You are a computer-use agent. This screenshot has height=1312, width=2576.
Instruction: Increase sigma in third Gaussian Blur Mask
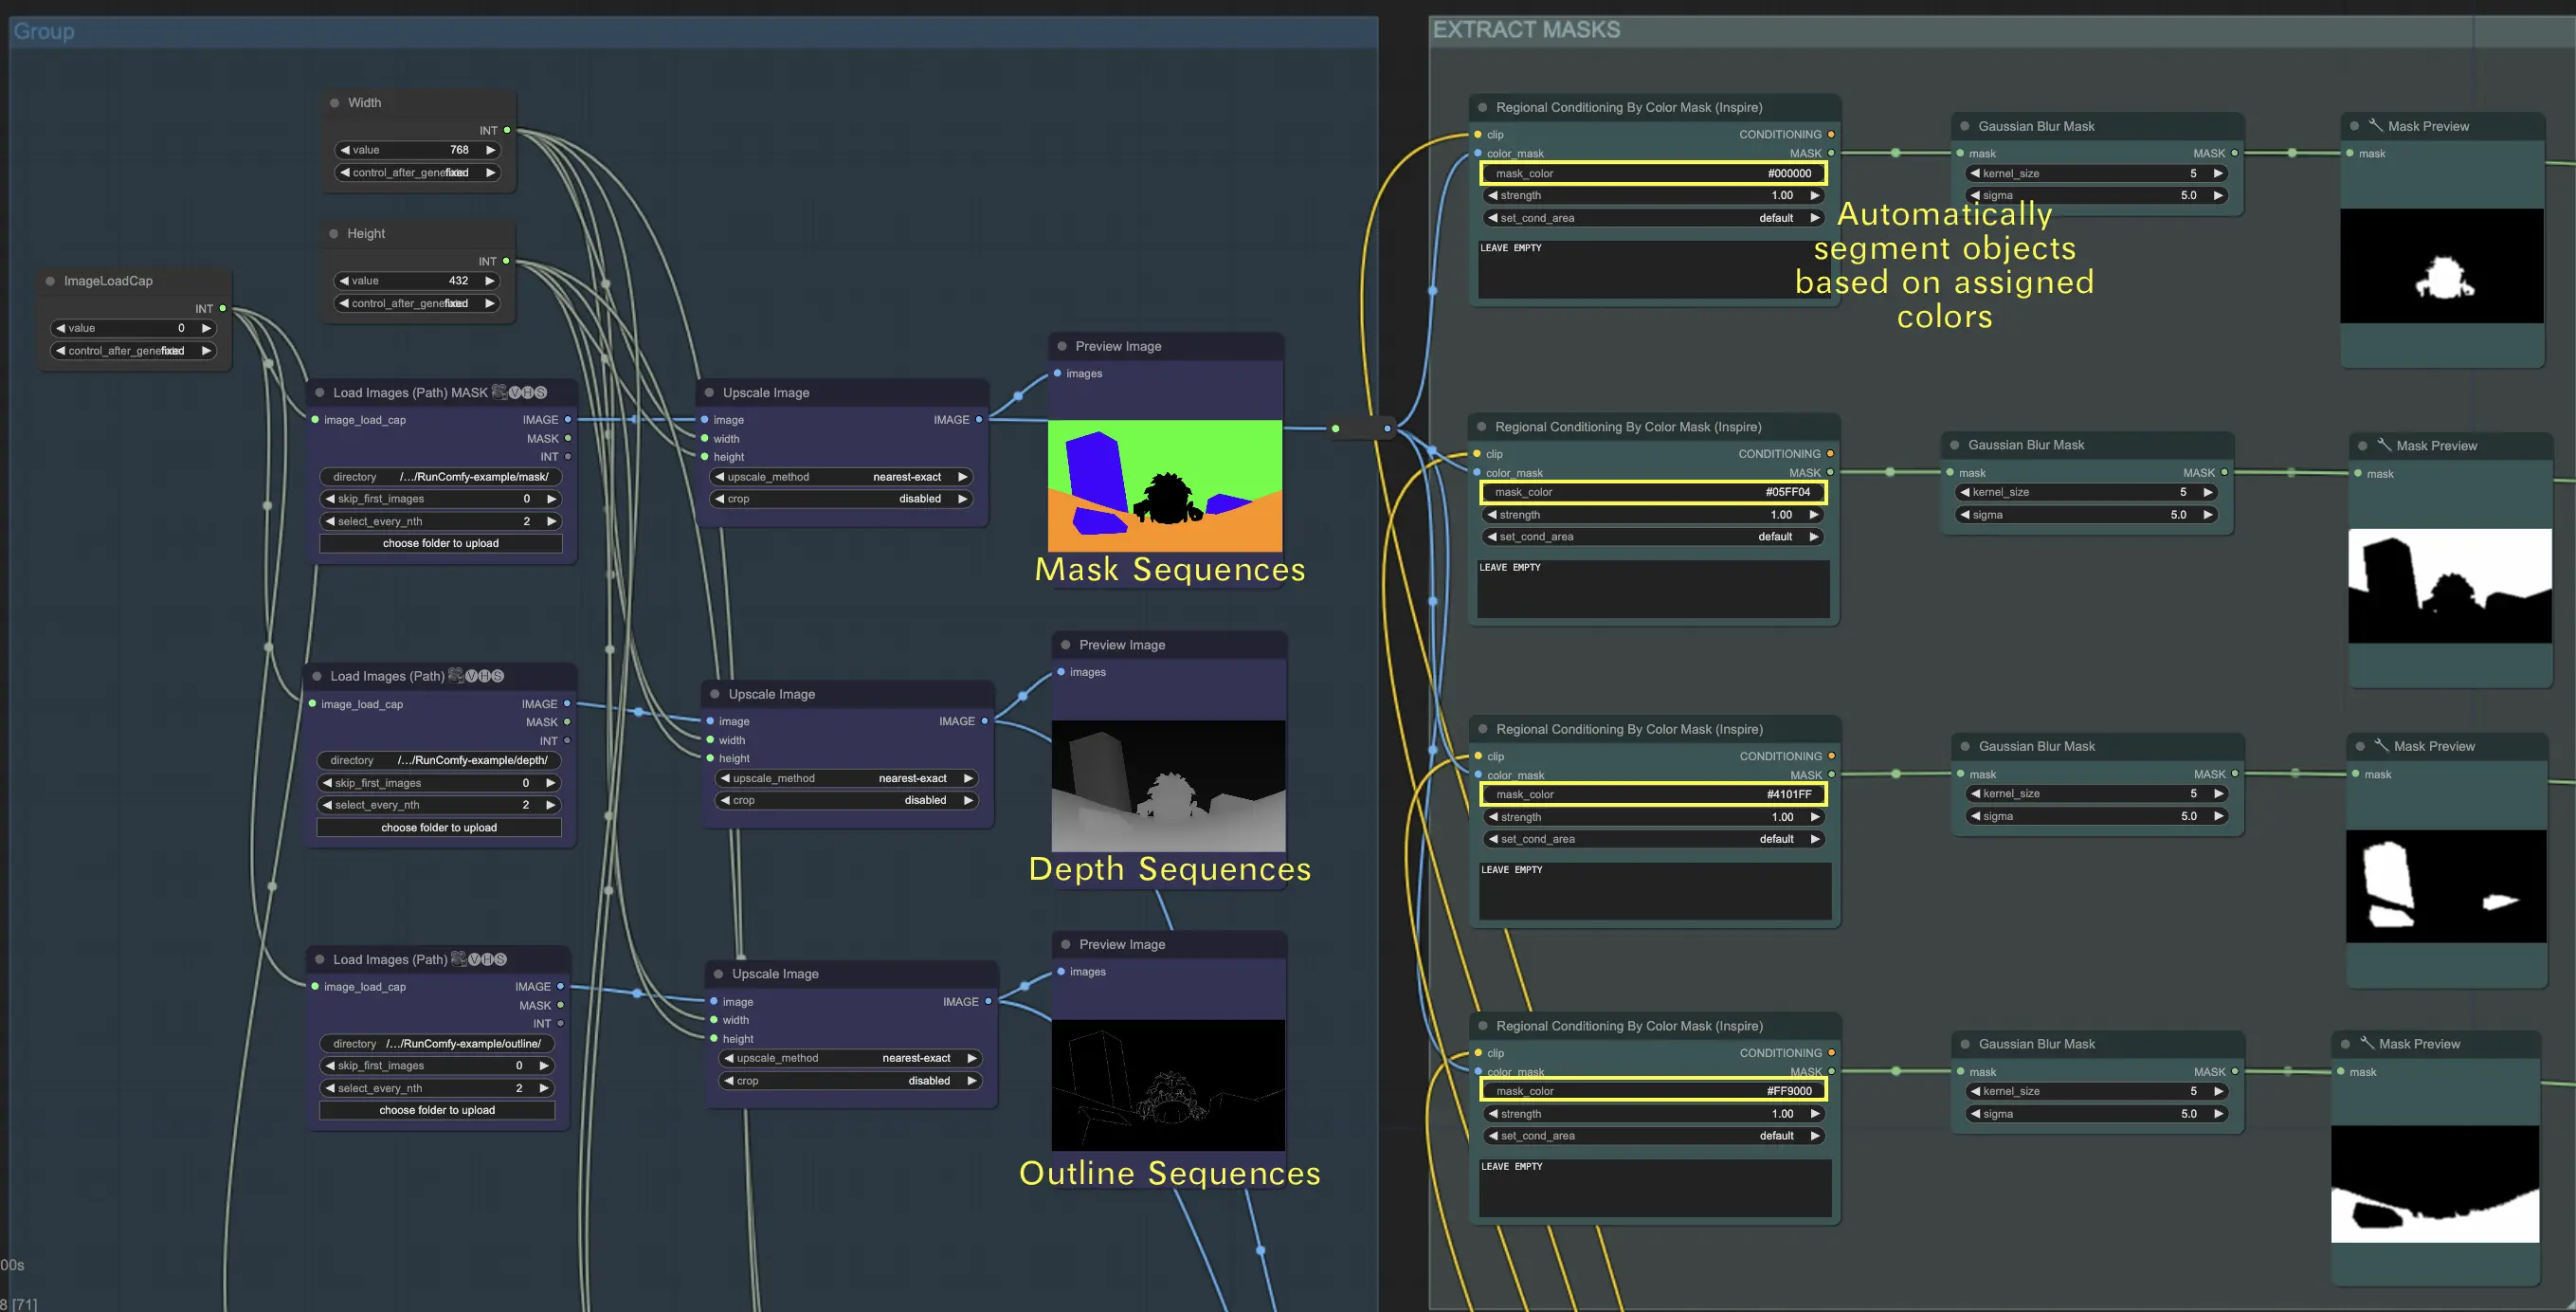click(x=2217, y=817)
